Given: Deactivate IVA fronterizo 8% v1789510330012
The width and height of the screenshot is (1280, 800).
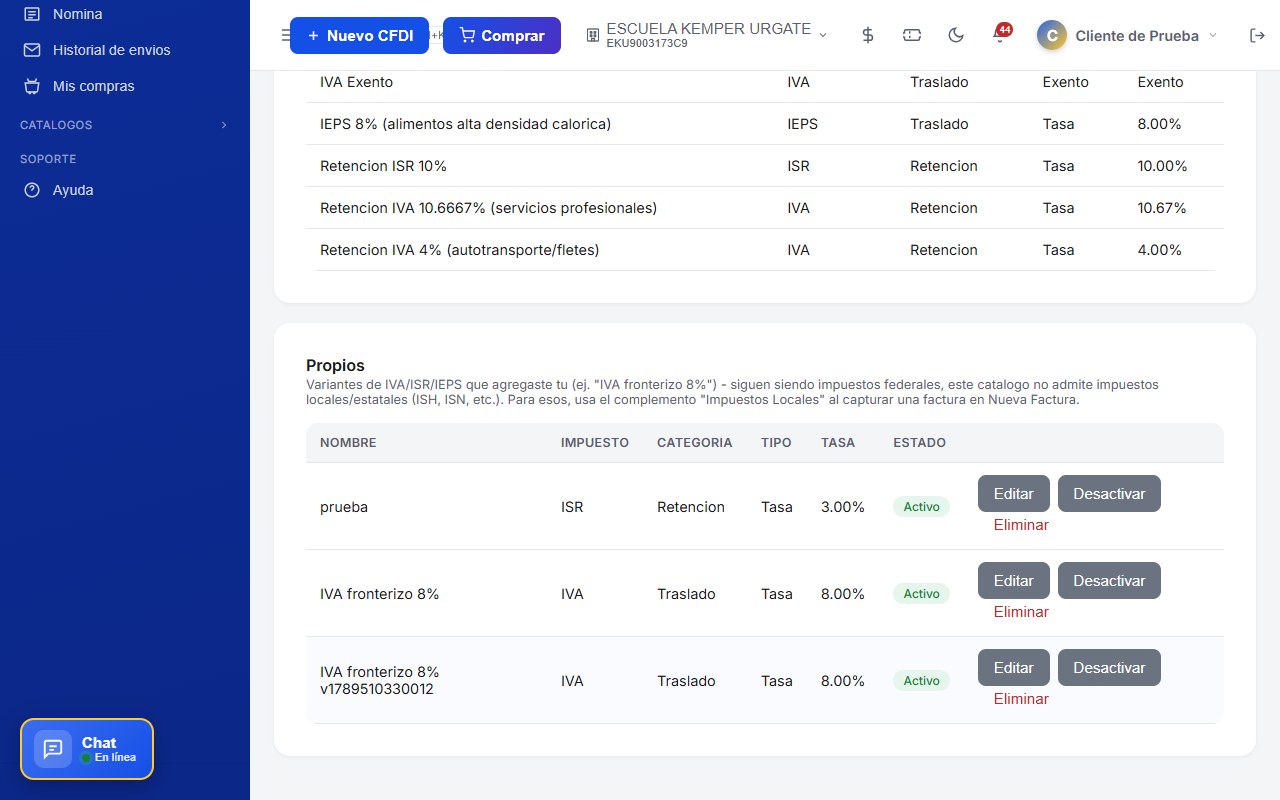Looking at the screenshot, I should coord(1109,668).
